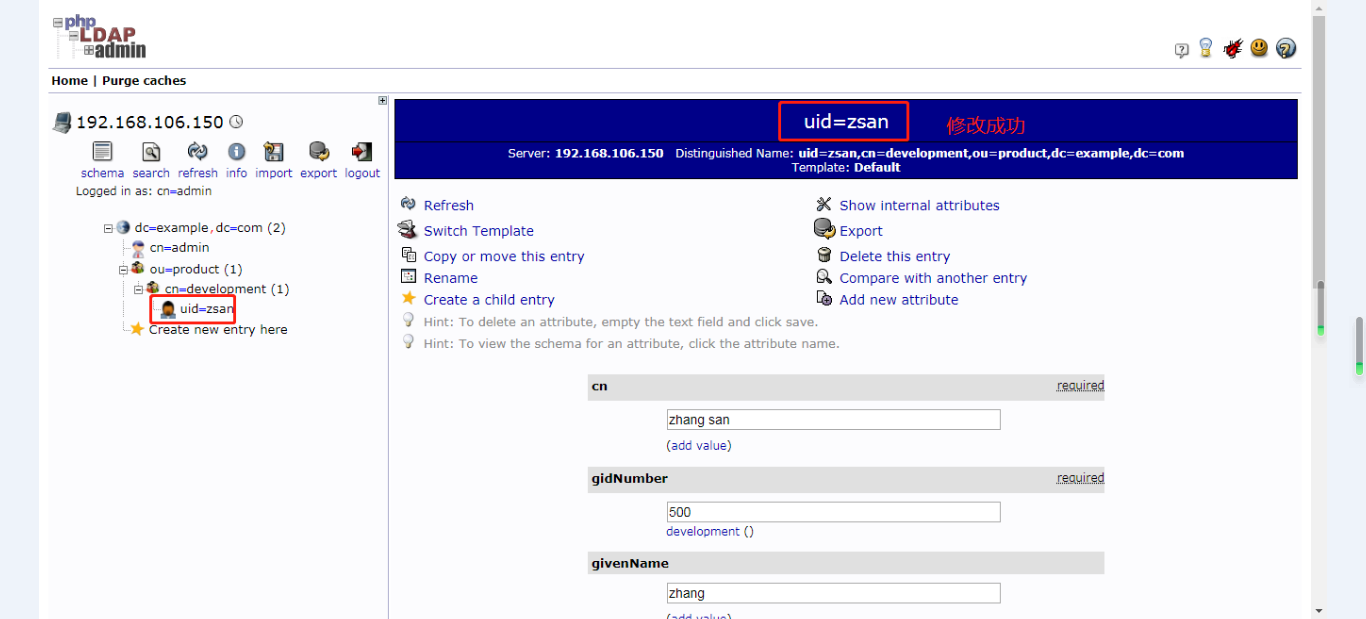The image size is (1366, 619).
Task: Select the cn value input containing zhang san
Action: pos(833,419)
